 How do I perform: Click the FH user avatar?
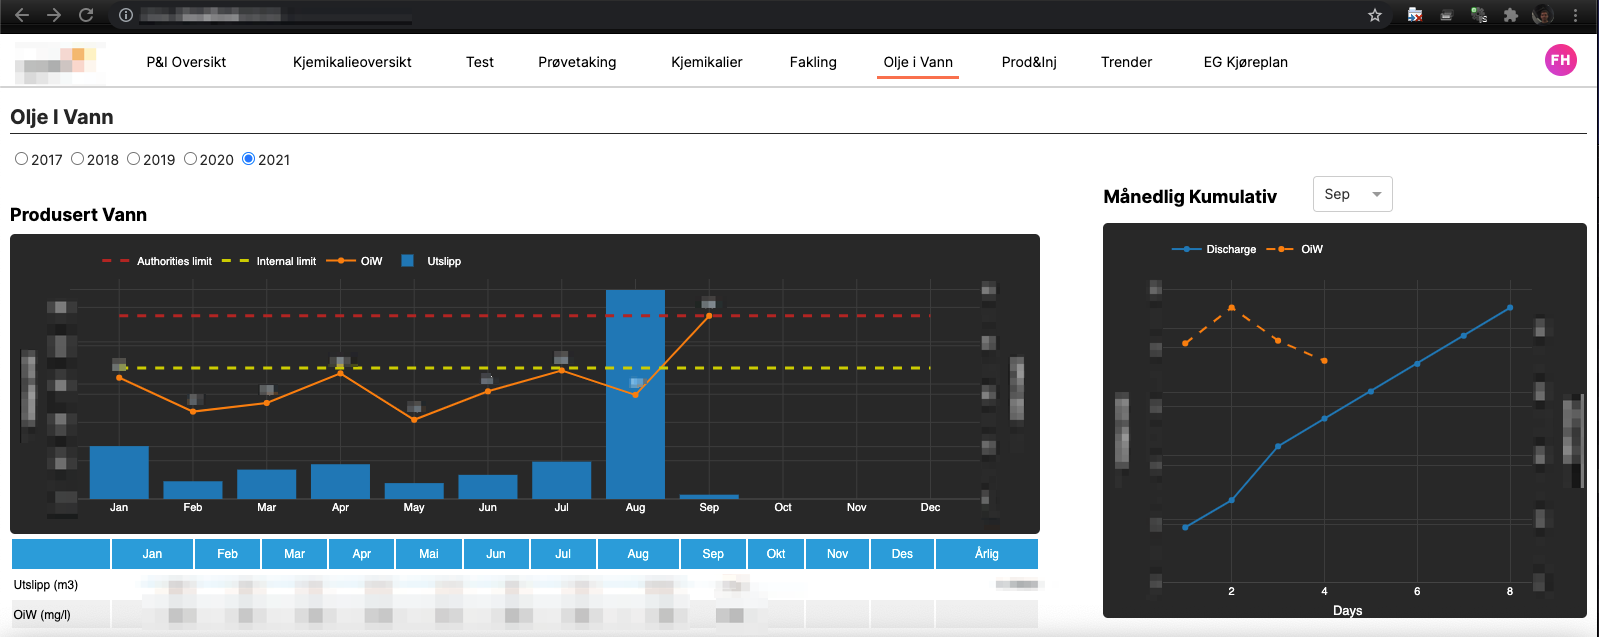pyautogui.click(x=1560, y=60)
